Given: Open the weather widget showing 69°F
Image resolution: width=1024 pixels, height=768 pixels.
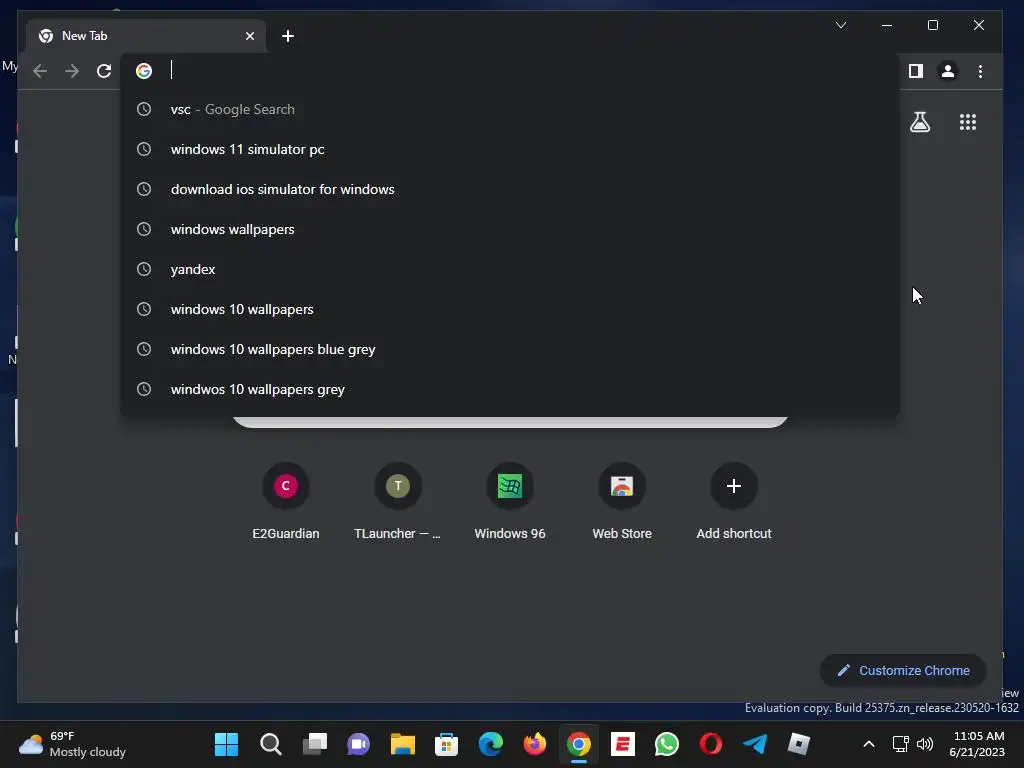Looking at the screenshot, I should click(x=72, y=744).
